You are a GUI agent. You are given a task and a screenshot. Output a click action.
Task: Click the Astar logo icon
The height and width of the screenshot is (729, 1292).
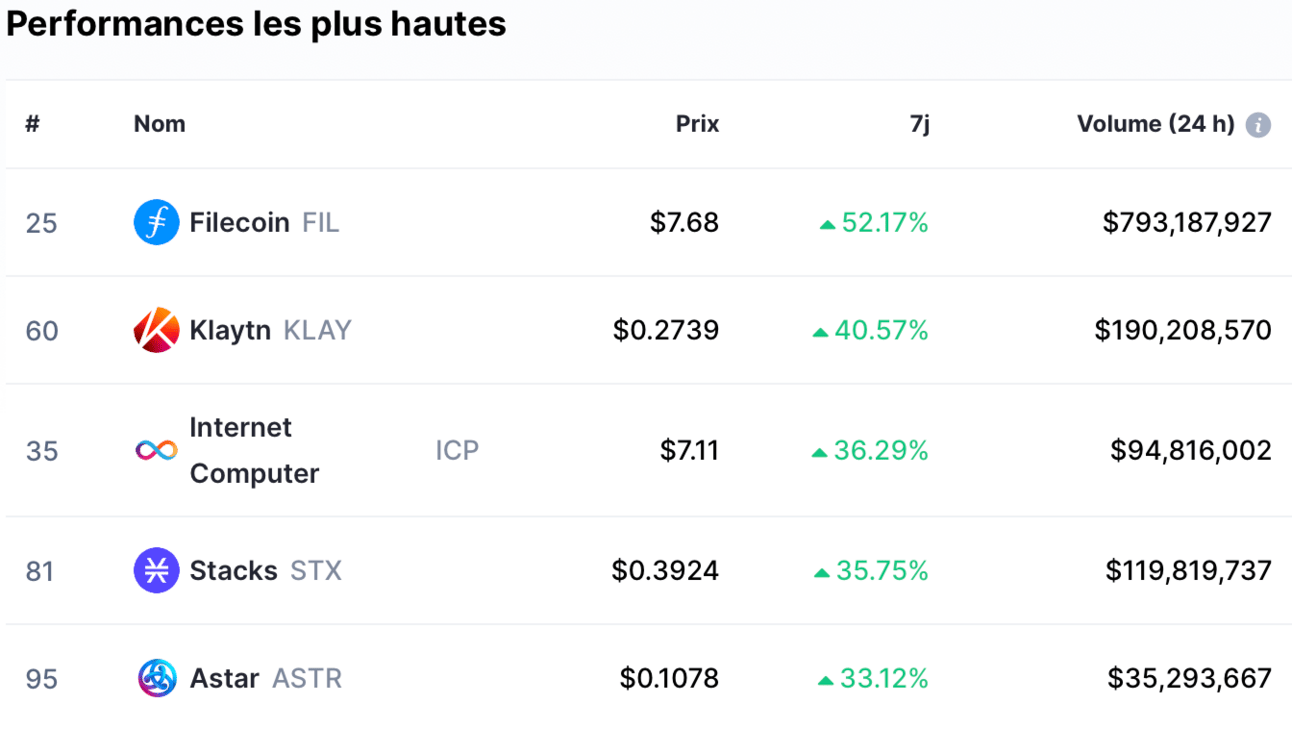point(156,678)
